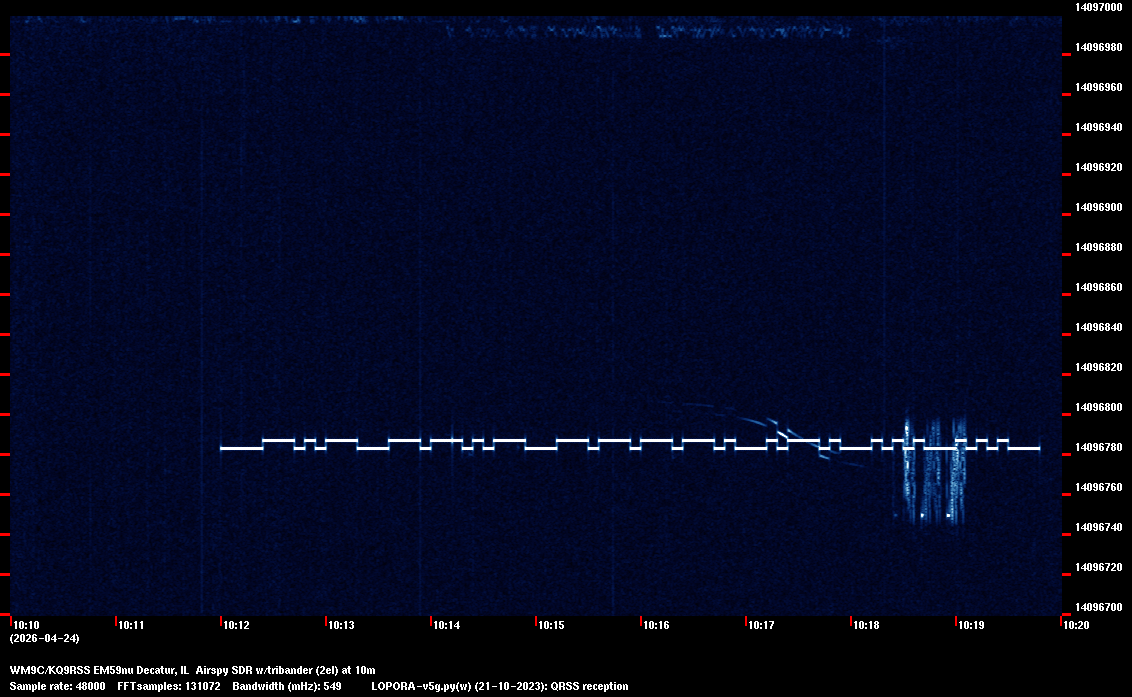Click the 10:20 time axis label
1132x697 pixels.
pyautogui.click(x=1076, y=626)
